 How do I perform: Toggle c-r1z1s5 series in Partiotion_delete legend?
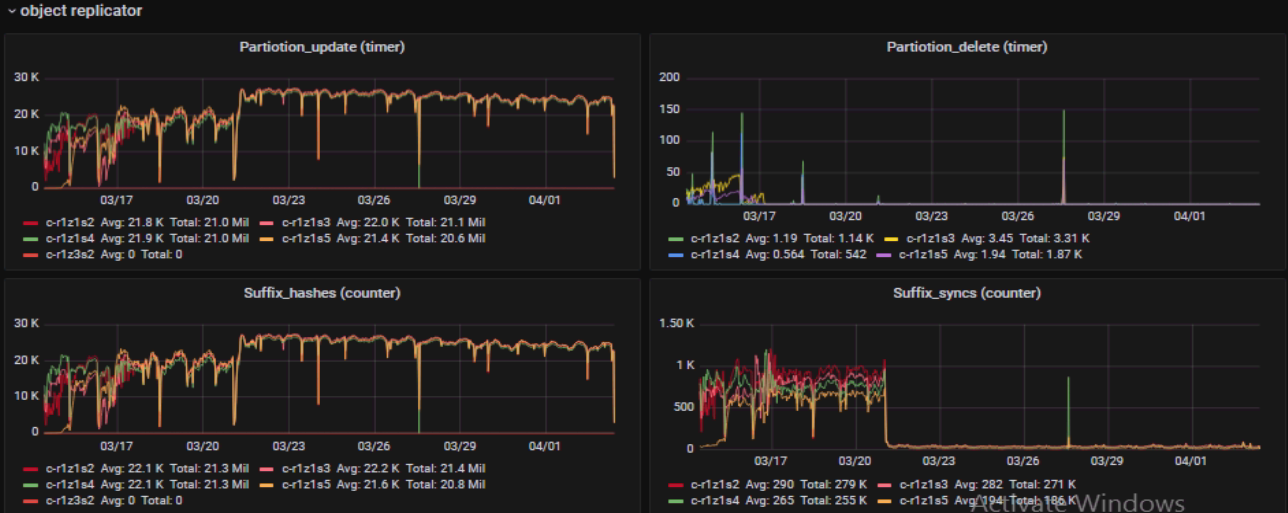coord(922,254)
